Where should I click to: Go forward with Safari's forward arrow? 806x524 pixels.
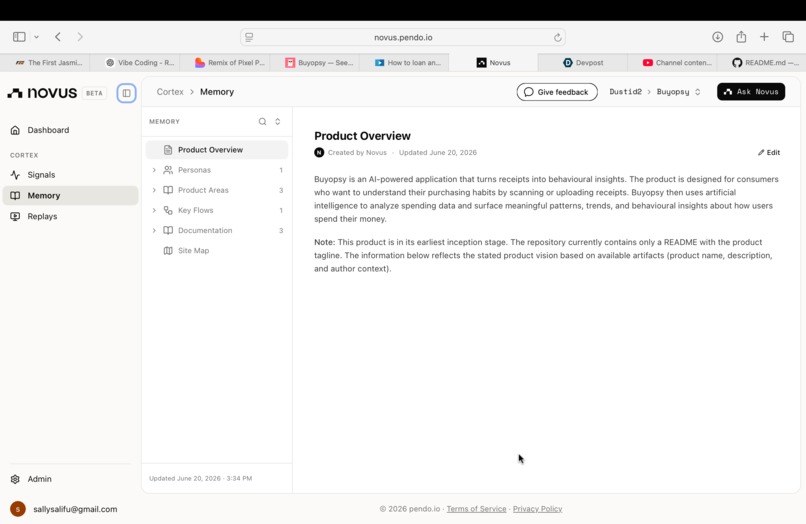coord(80,37)
